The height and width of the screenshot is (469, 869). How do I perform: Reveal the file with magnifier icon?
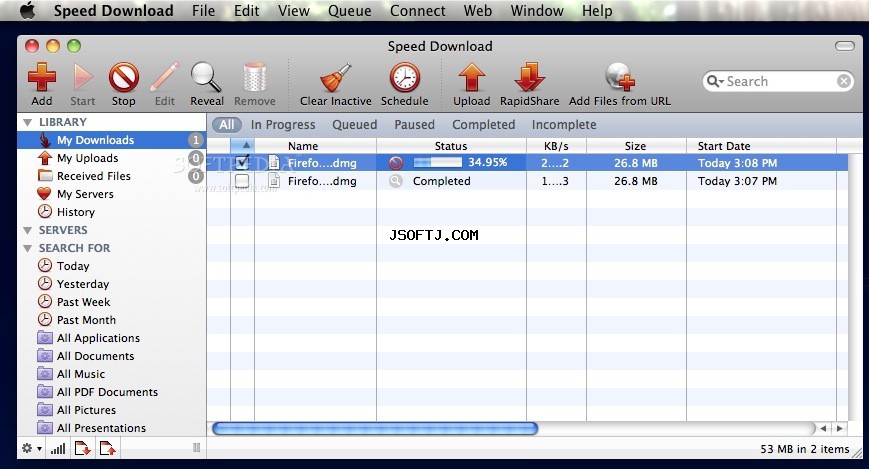tap(206, 78)
